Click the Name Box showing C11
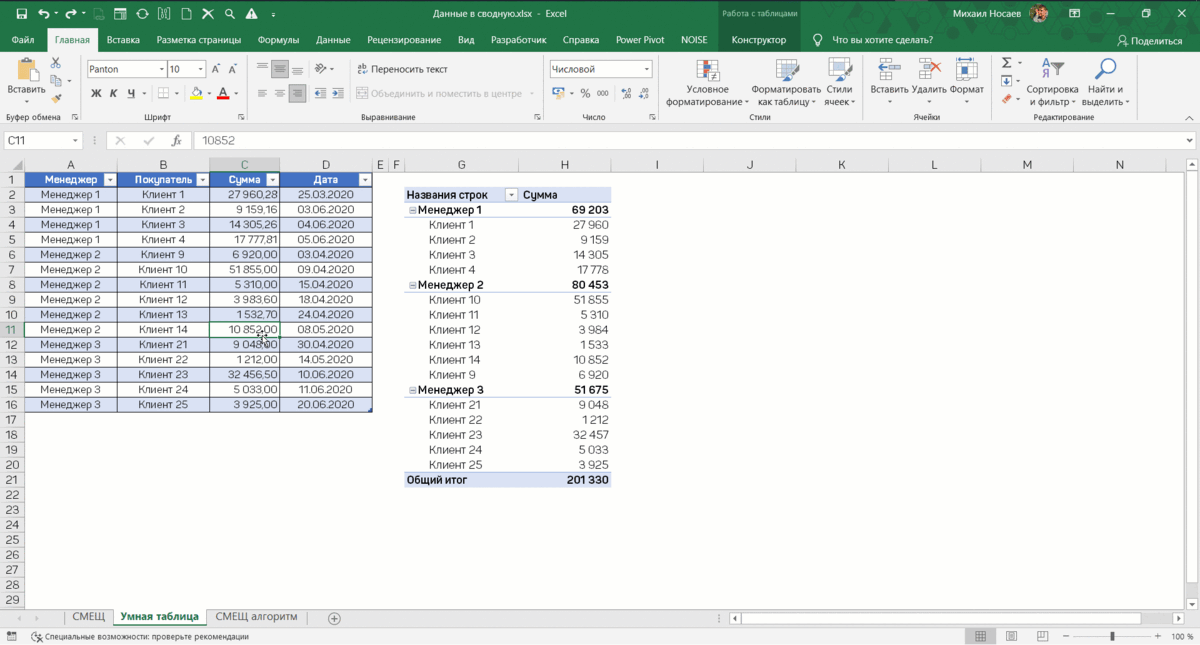Viewport: 1200px width, 645px height. click(43, 141)
